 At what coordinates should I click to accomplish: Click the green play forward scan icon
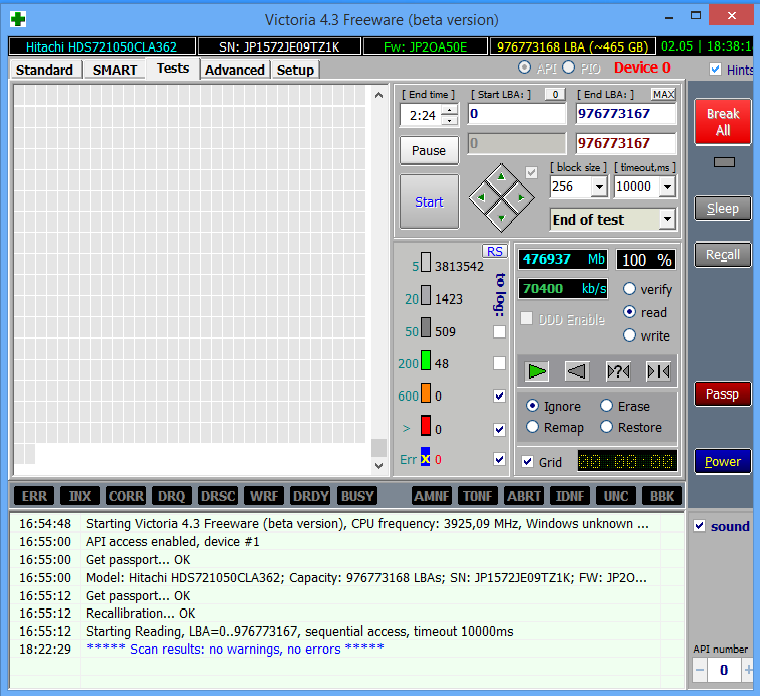pos(537,372)
